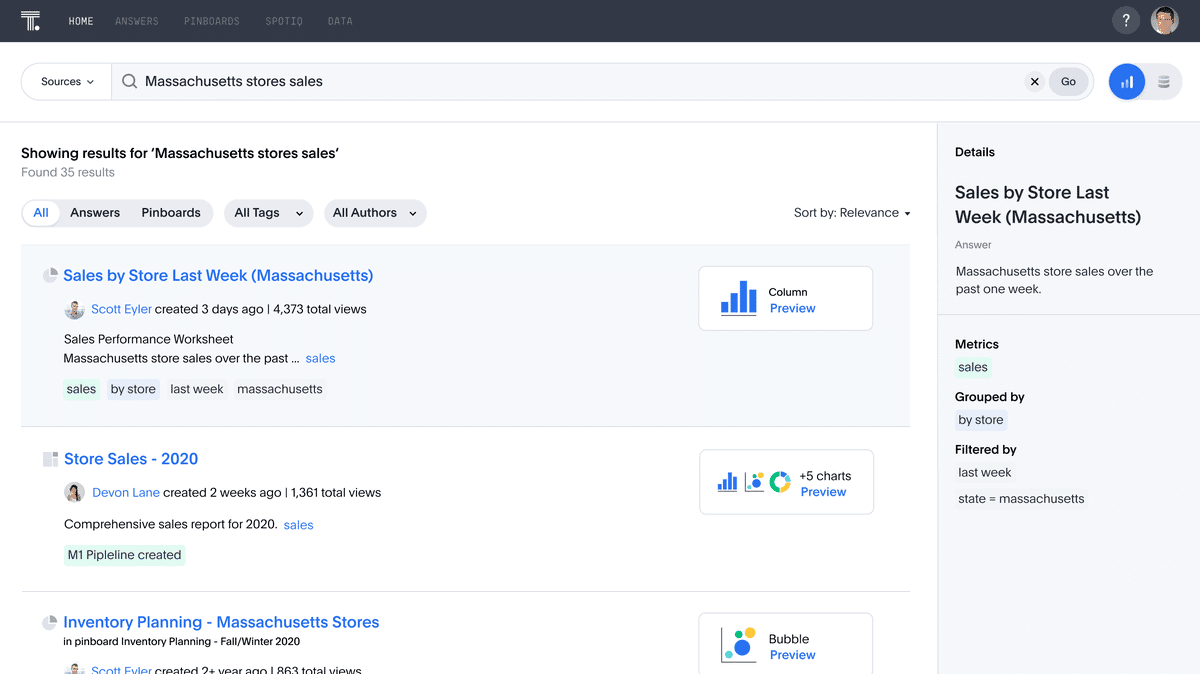Click the Go search button
Viewport: 1200px width, 674px height.
coord(1068,82)
